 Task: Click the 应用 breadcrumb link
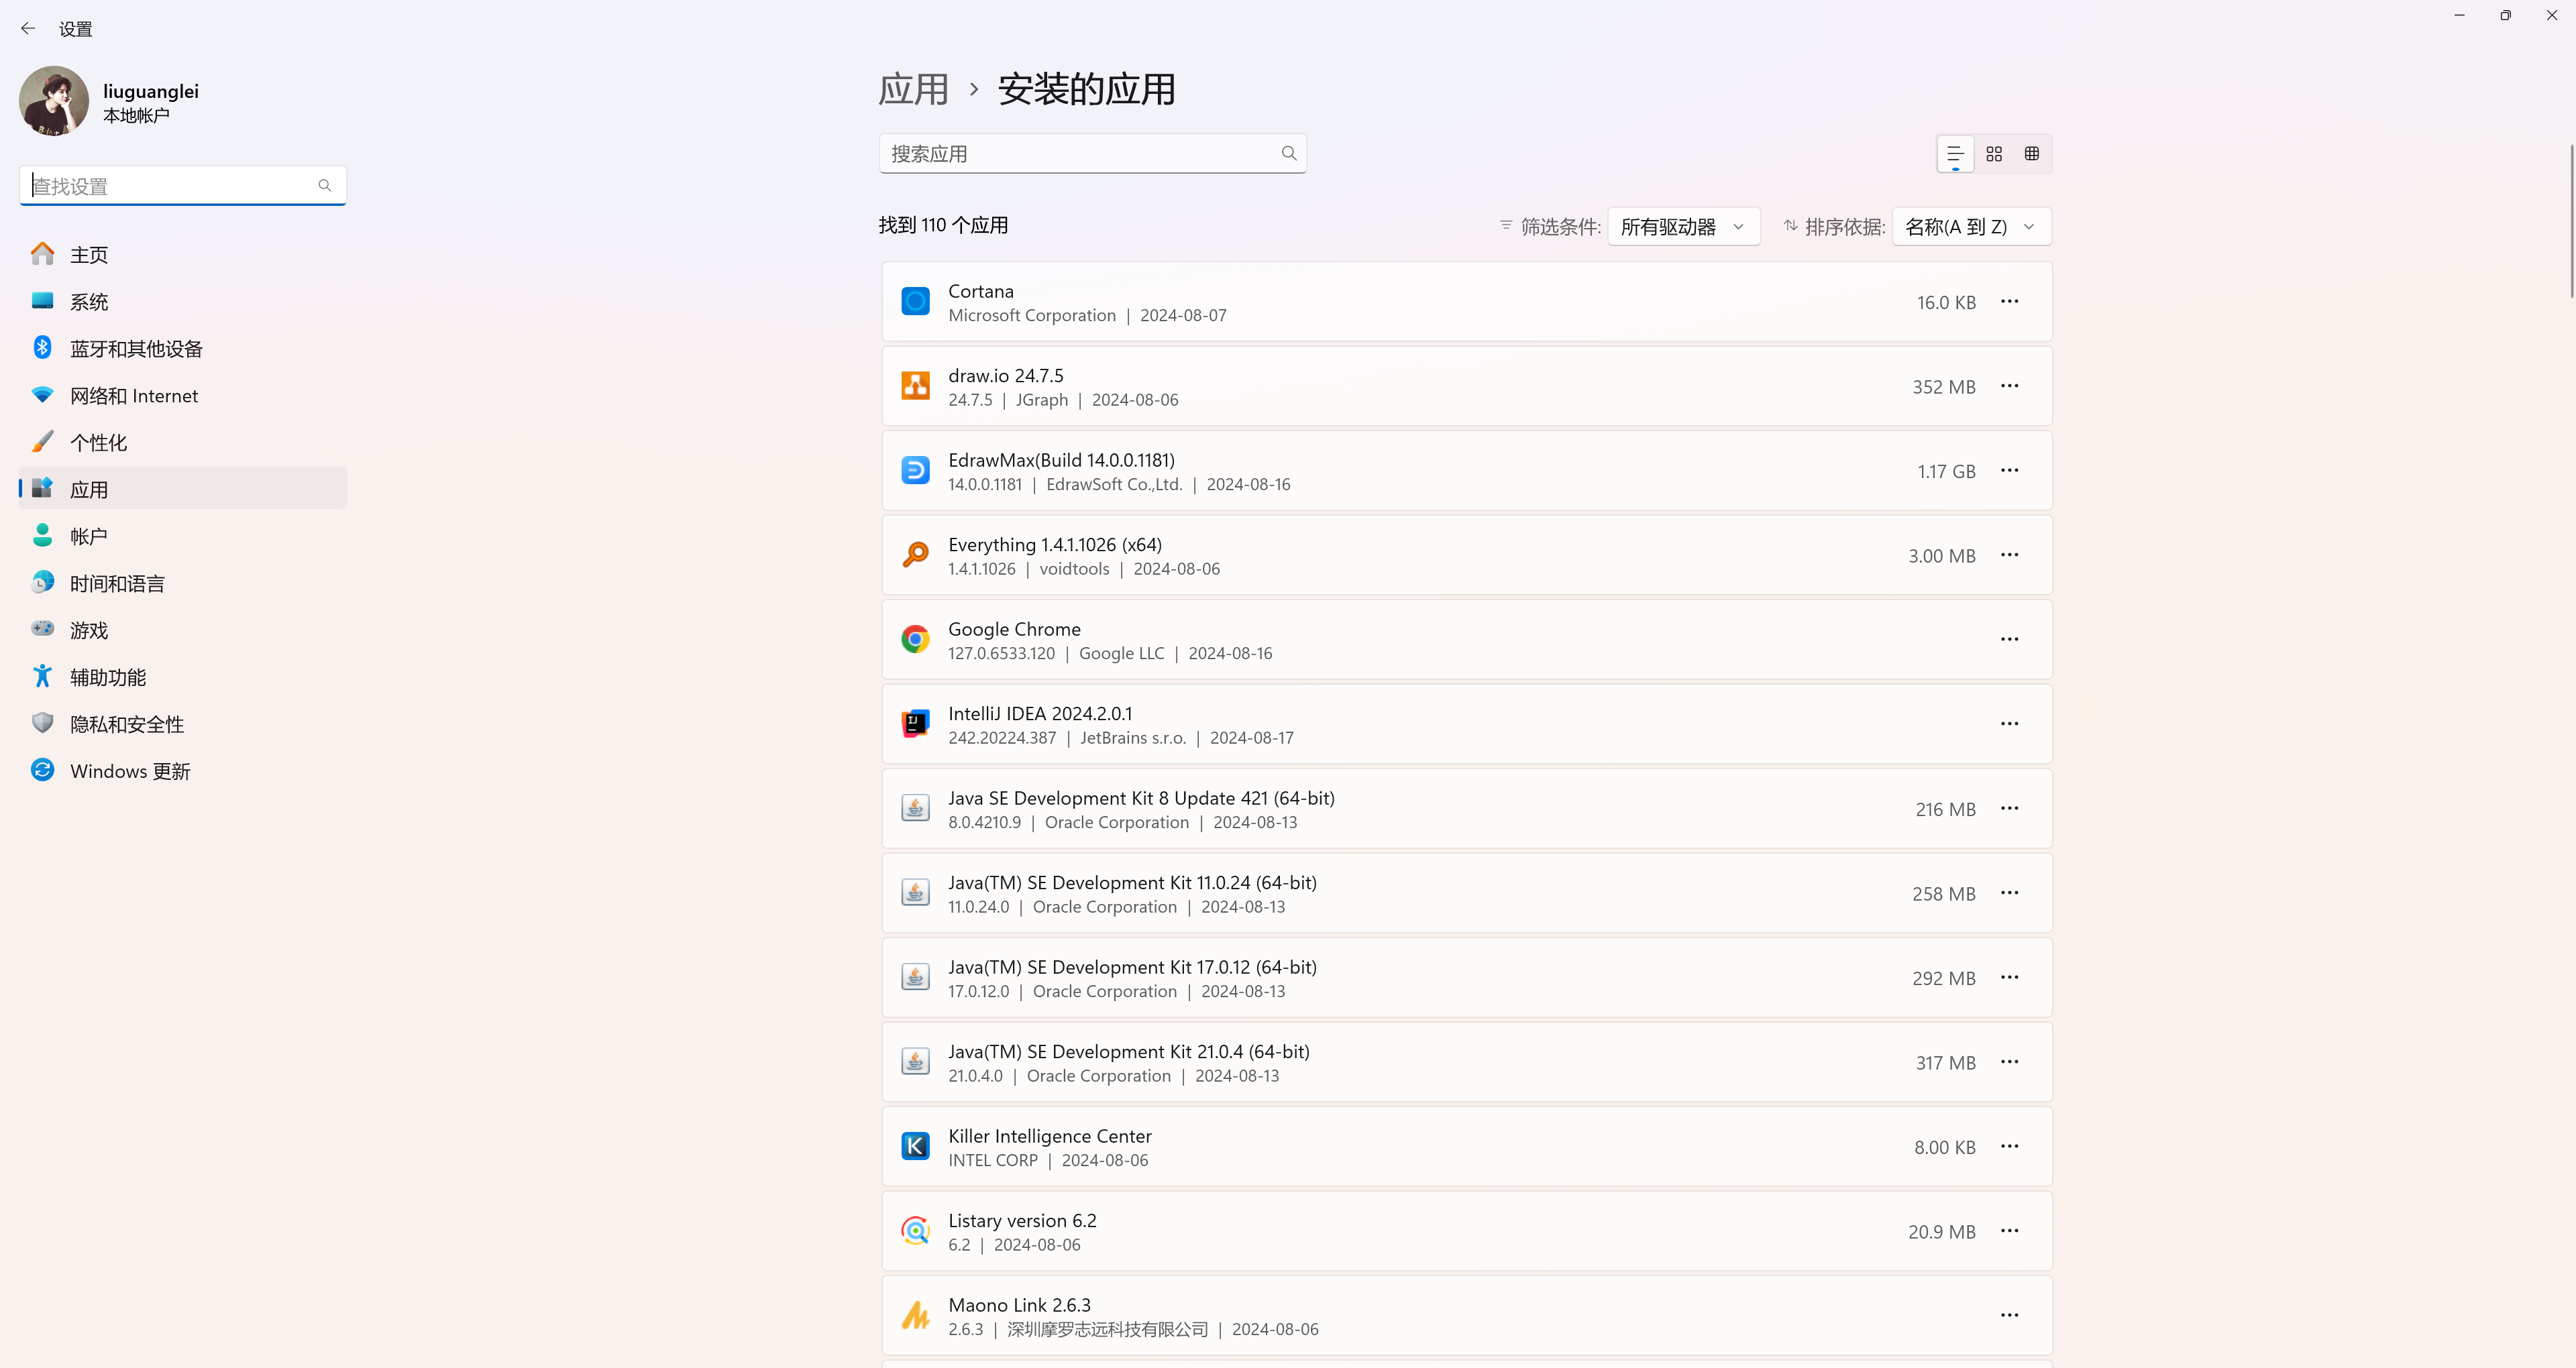[913, 90]
